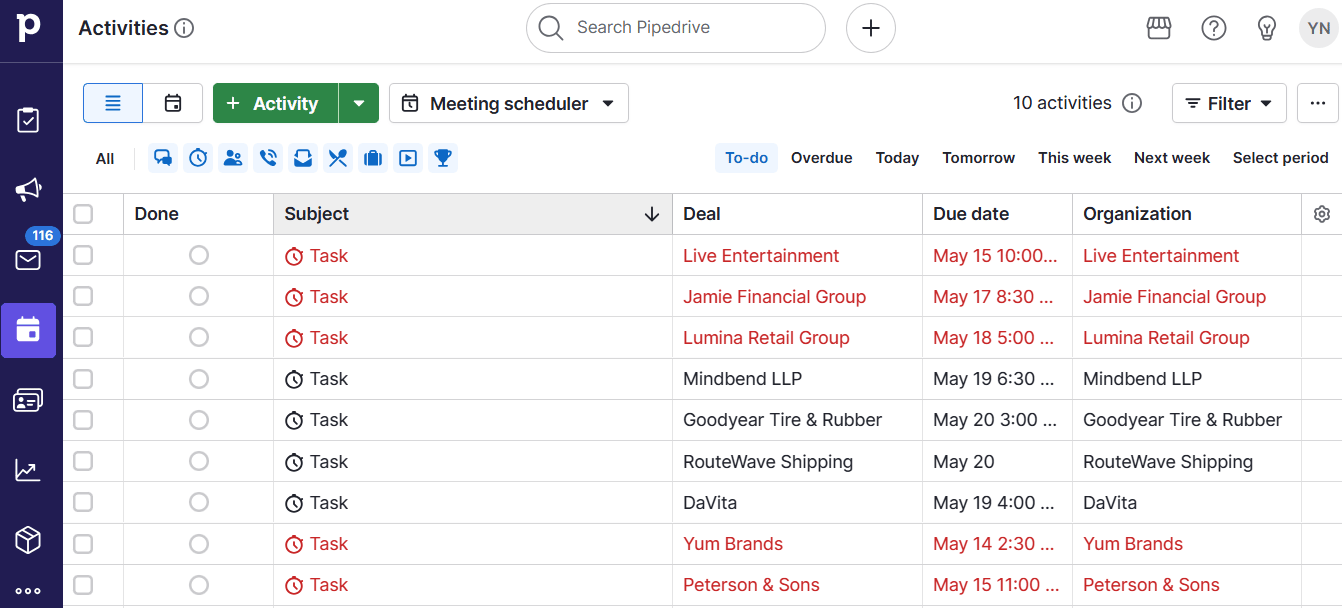Mark the Goodyear Tire & Rubber task done
Image resolution: width=1342 pixels, height=608 pixels.
(x=199, y=419)
